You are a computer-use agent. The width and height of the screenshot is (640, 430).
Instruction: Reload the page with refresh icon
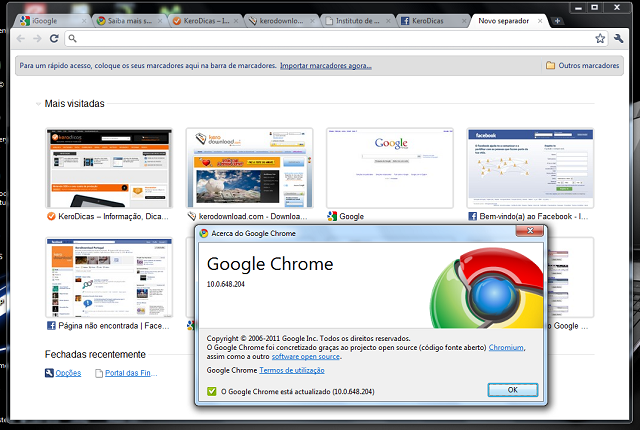pyautogui.click(x=54, y=38)
